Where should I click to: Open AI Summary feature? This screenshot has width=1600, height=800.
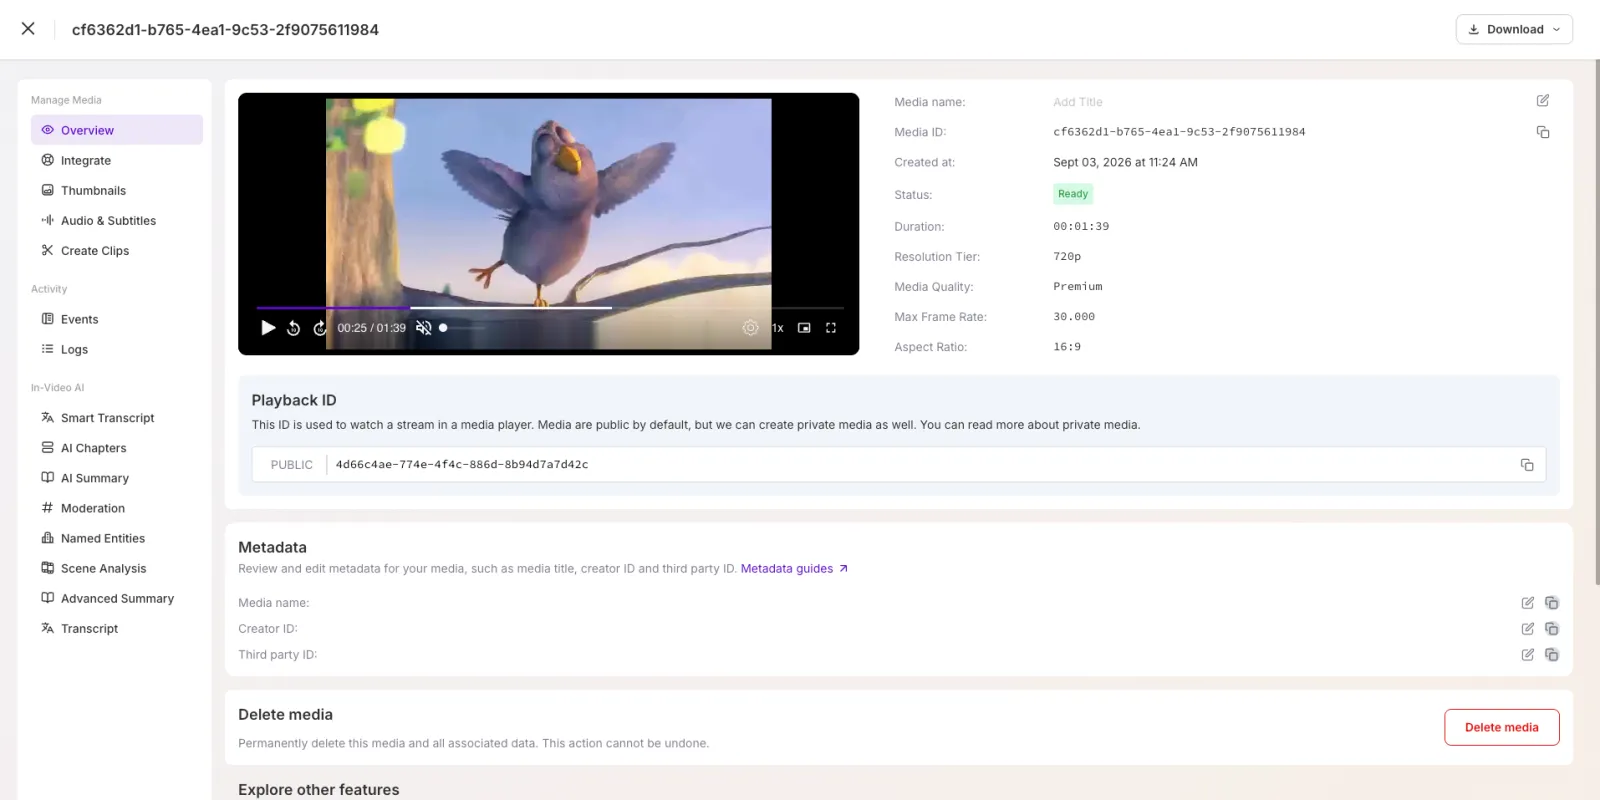pyautogui.click(x=117, y=478)
